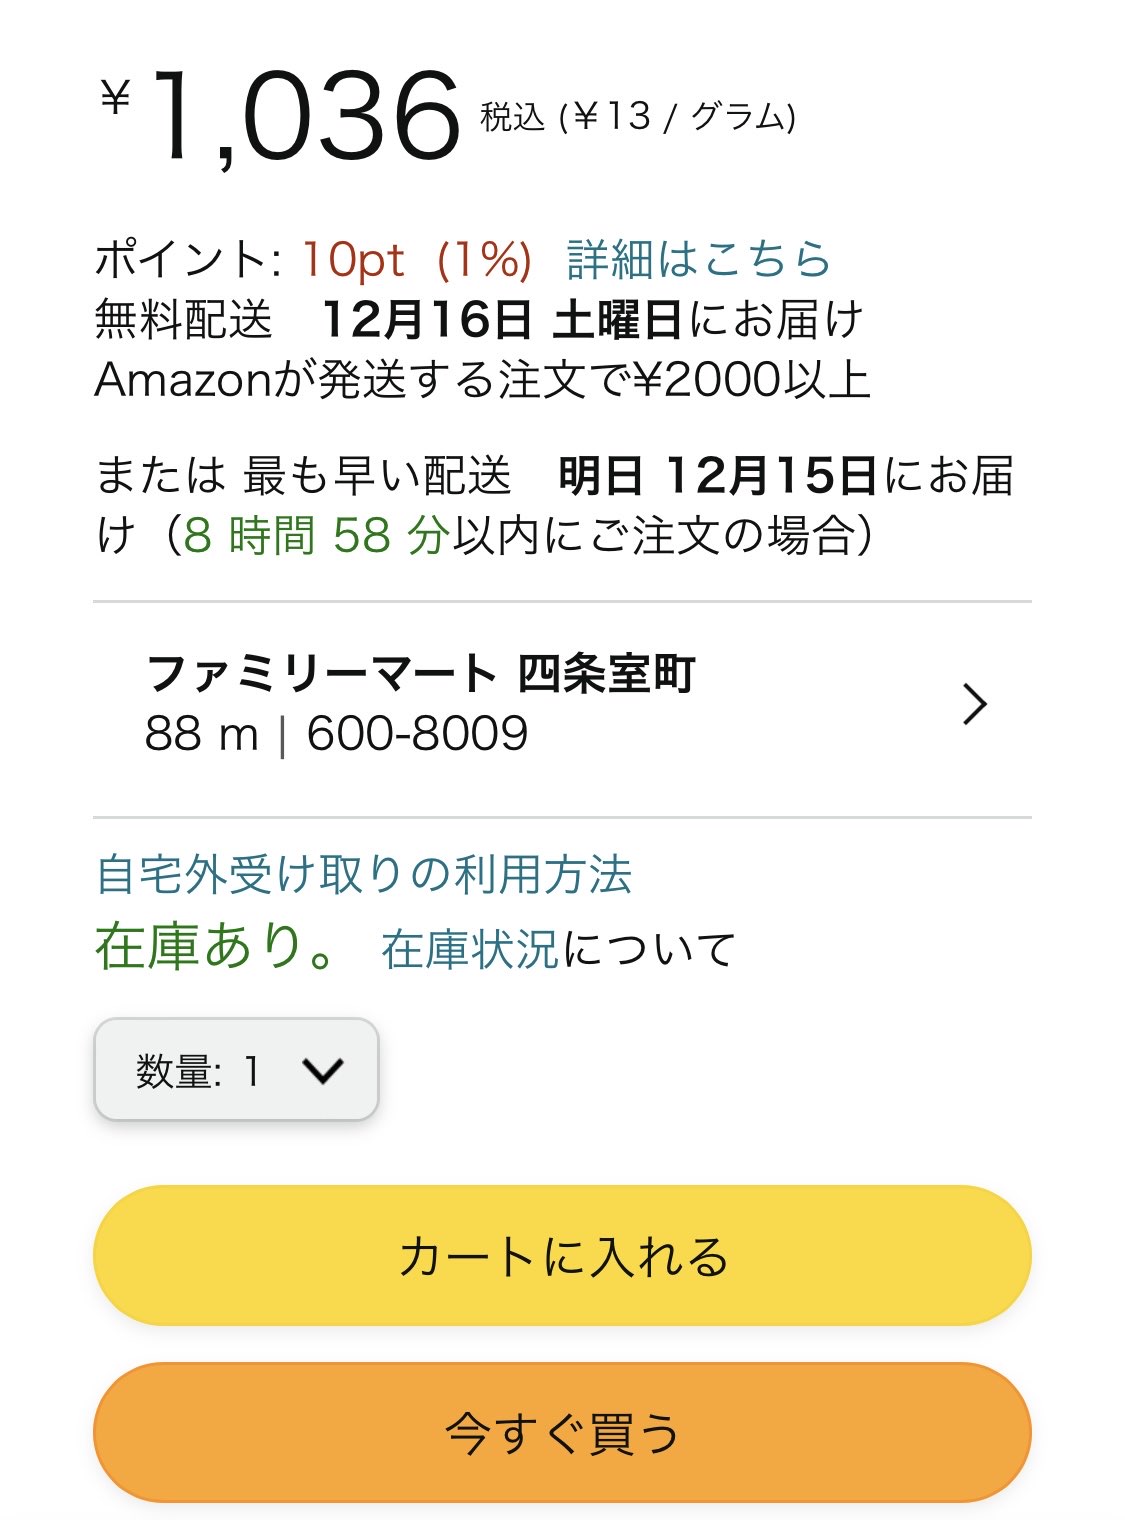Select the ファミリーマート 四条室町 store name
Screen dimensions: 1125x1520
coord(420,674)
